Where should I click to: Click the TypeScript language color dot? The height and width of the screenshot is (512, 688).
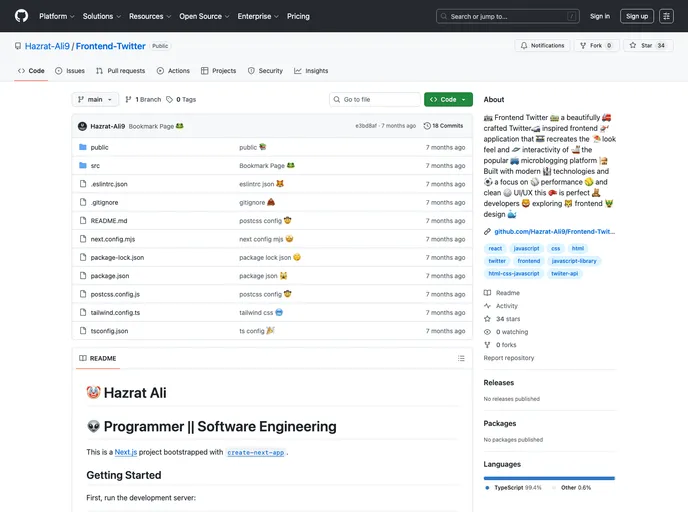coord(487,488)
